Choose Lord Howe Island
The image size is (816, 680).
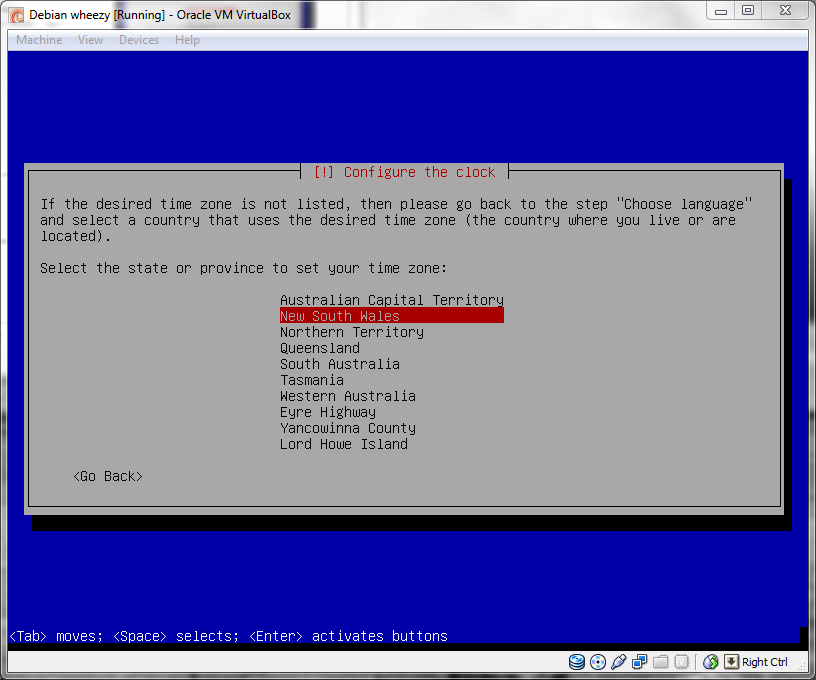(343, 444)
